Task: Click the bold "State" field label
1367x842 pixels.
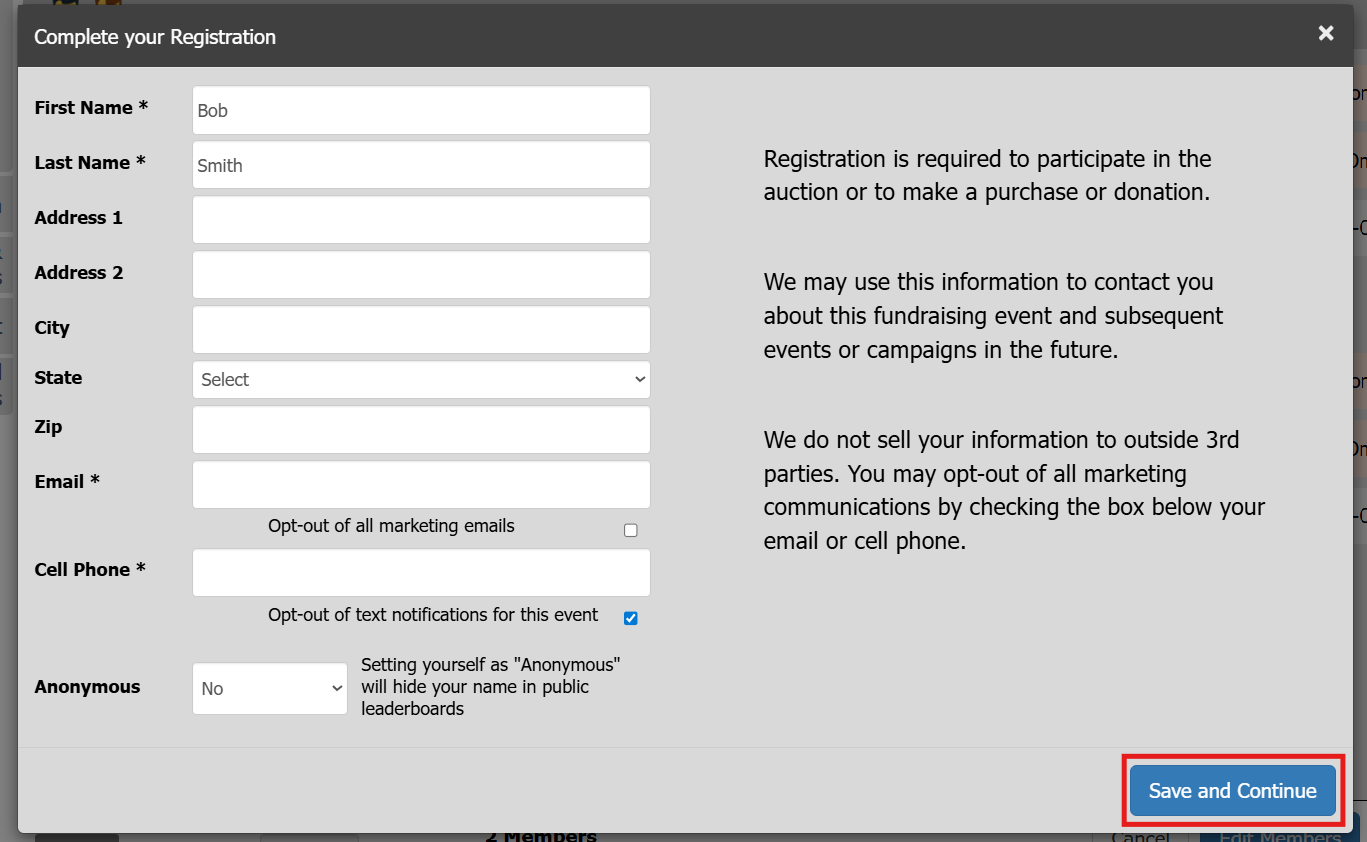Action: click(x=58, y=378)
